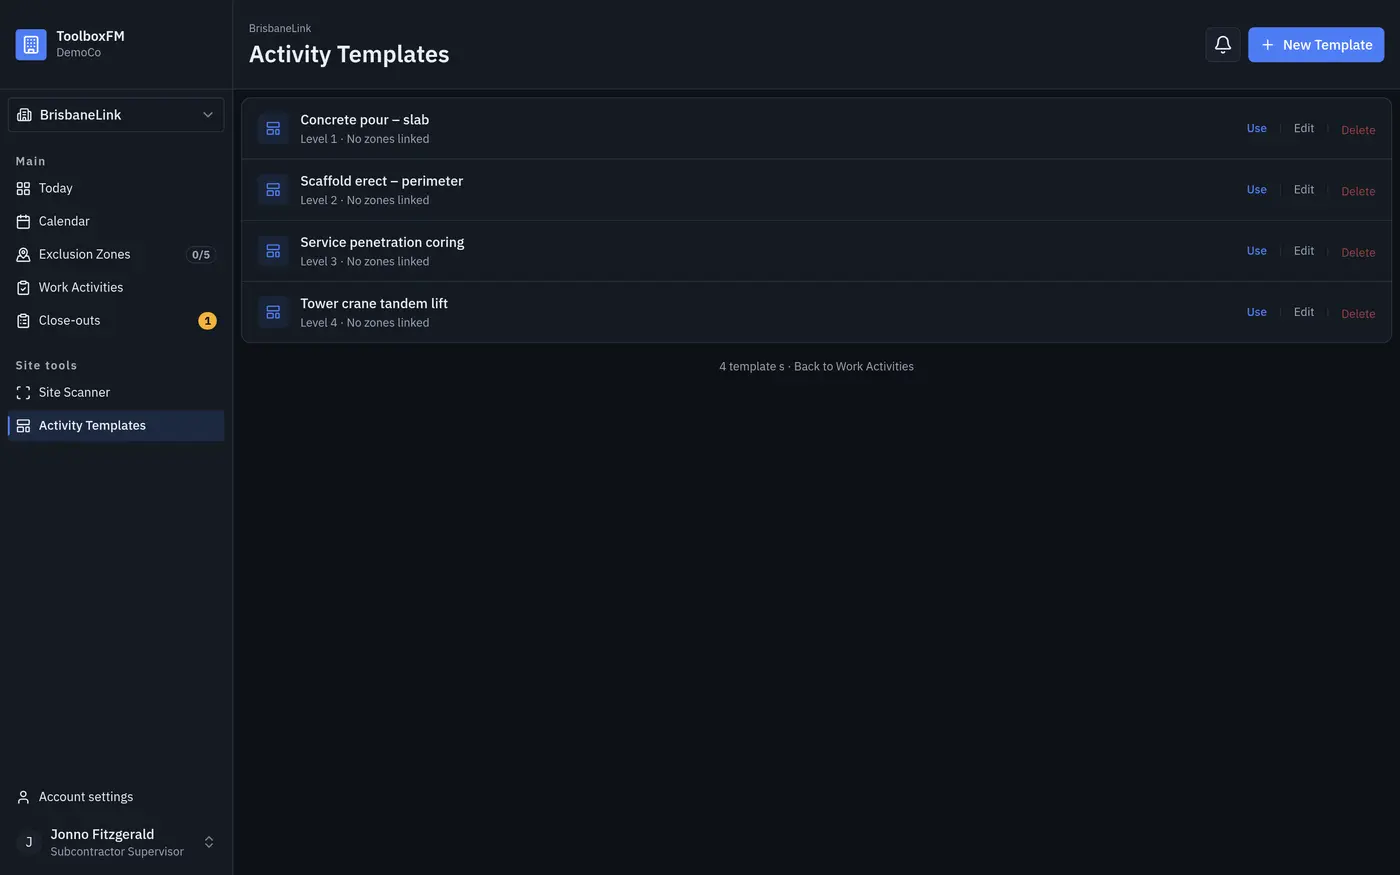This screenshot has width=1400, height=875.
Task: Use the Scaffold erect – perimeter template
Action: pyautogui.click(x=1256, y=189)
